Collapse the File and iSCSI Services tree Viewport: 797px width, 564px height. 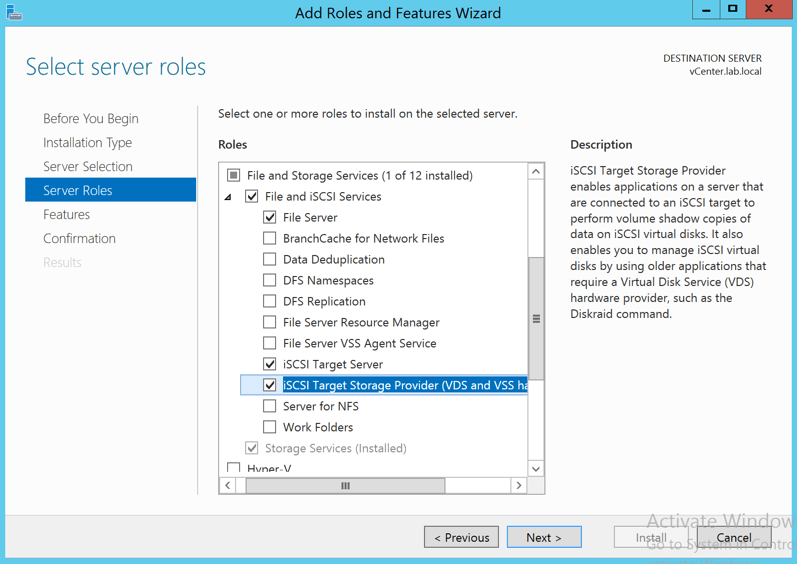point(229,197)
